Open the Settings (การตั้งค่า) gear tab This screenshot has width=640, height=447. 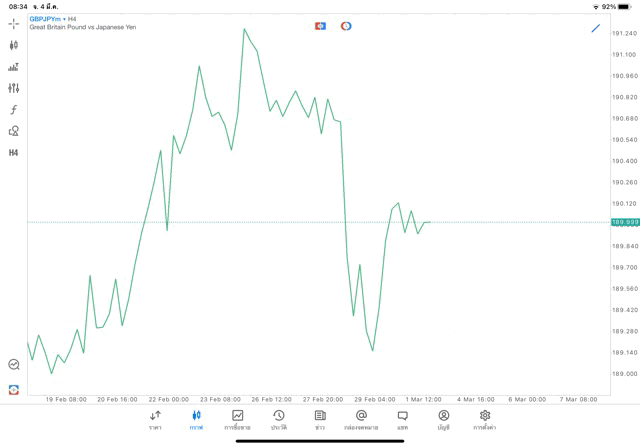[485, 419]
